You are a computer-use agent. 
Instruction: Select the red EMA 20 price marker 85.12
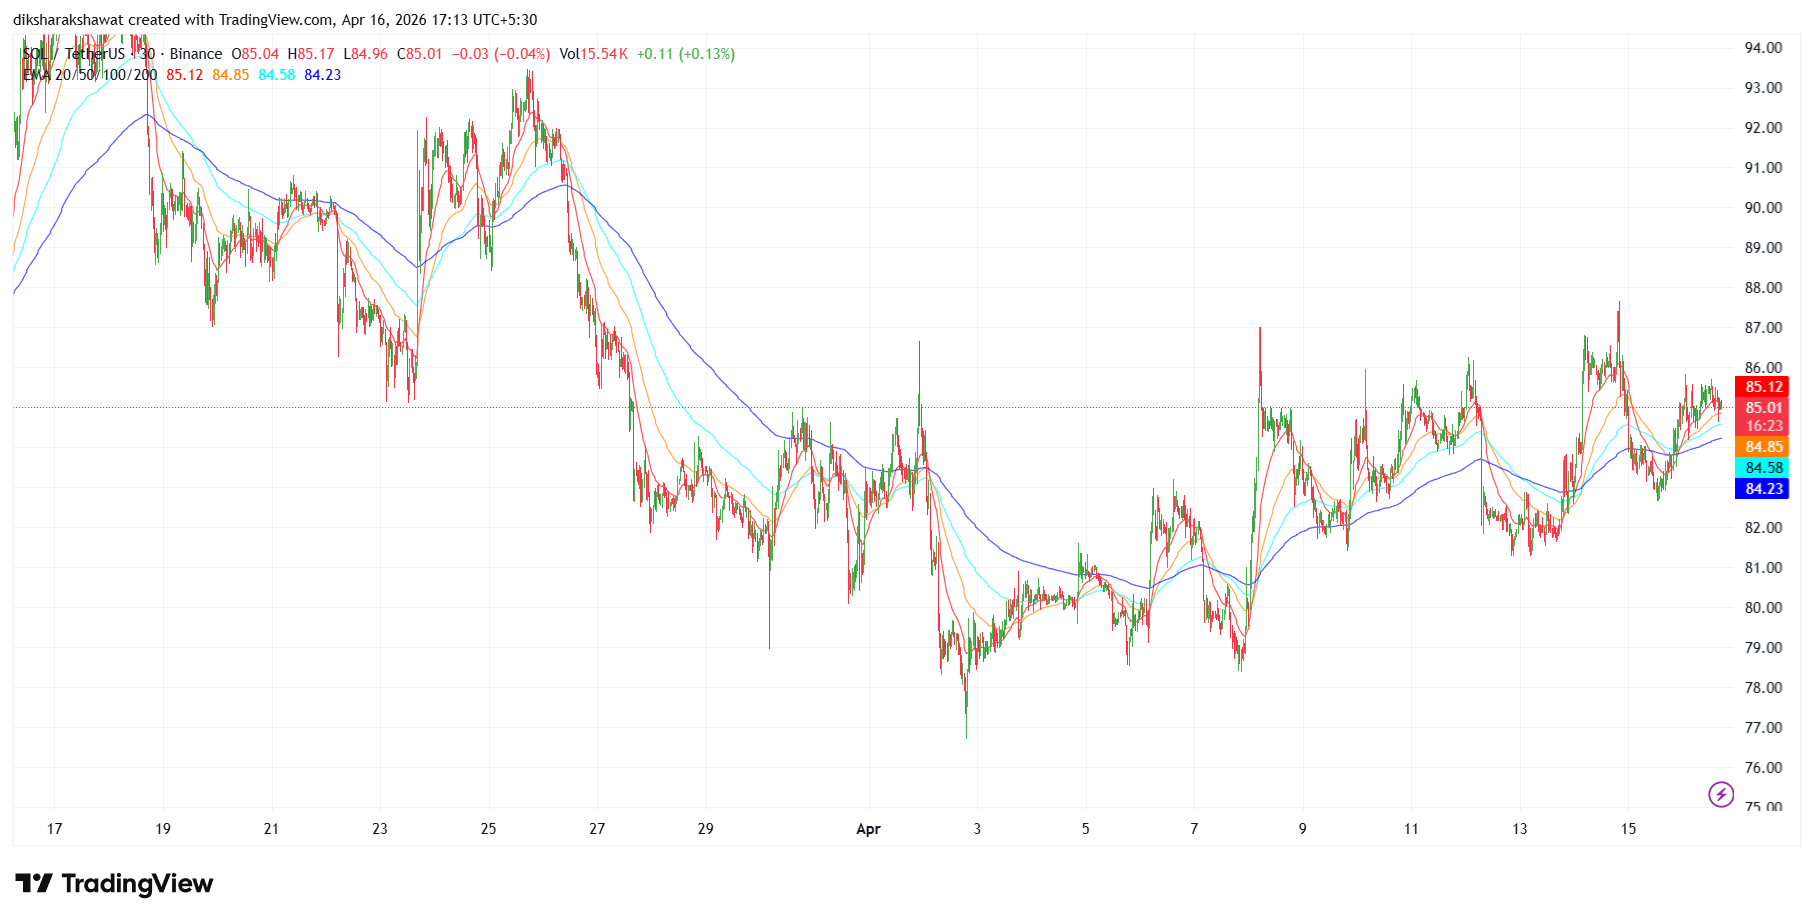pos(1766,386)
